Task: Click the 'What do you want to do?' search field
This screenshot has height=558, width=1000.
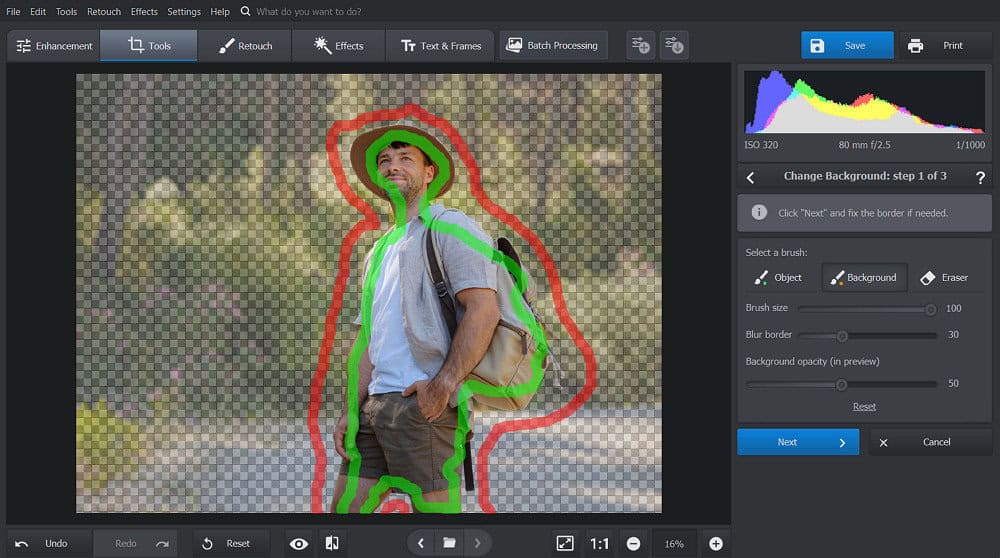Action: click(309, 11)
